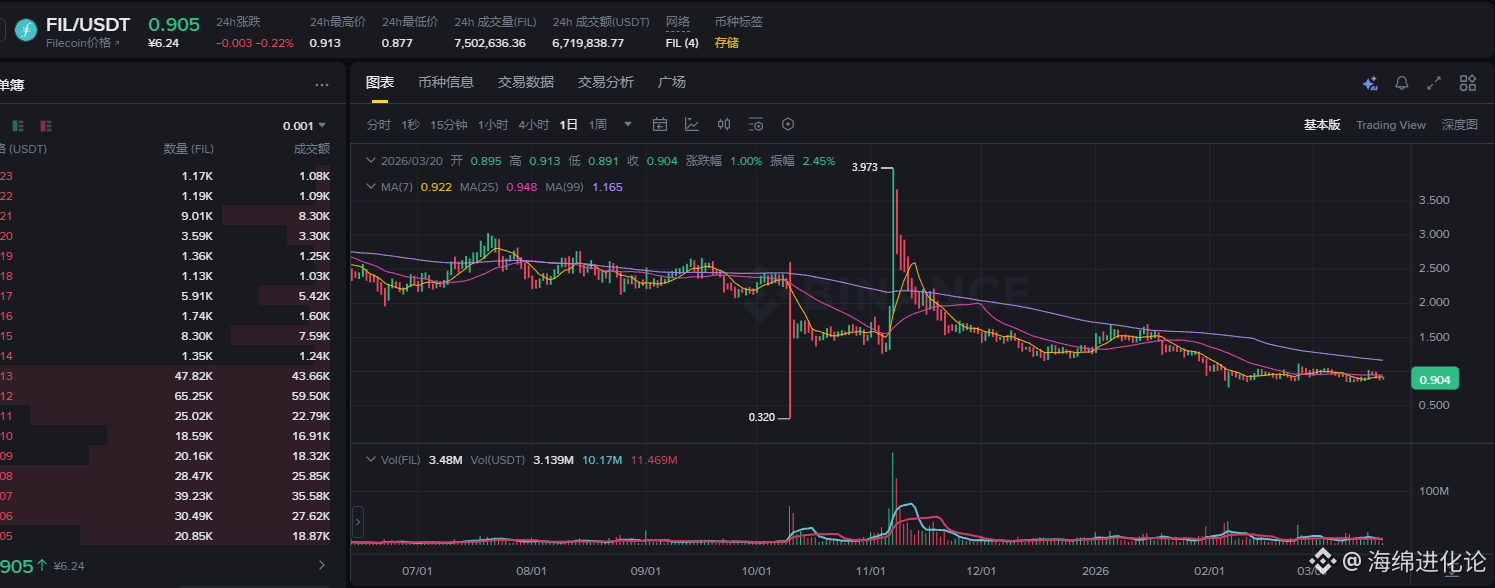Expand more time intervals dropdown arrow
The image size is (1495, 588).
point(628,125)
